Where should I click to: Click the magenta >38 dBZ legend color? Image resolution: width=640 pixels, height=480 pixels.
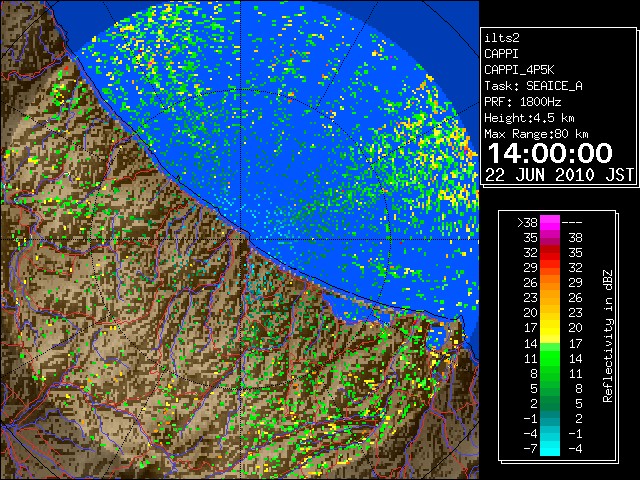click(x=550, y=222)
